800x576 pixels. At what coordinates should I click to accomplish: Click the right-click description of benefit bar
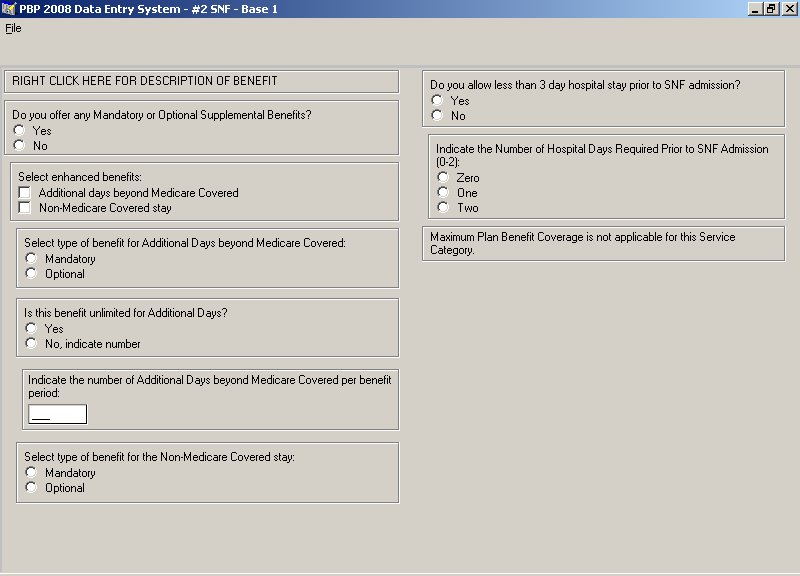[201, 81]
